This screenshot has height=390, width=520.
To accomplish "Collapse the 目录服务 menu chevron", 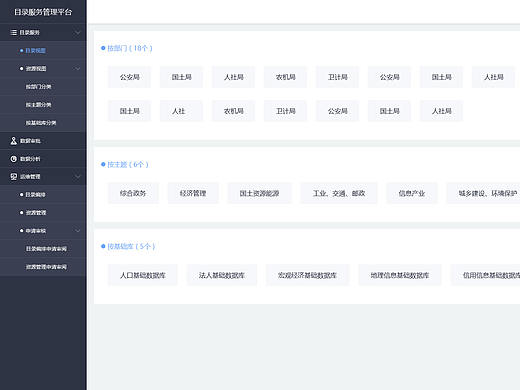I will coord(77,33).
